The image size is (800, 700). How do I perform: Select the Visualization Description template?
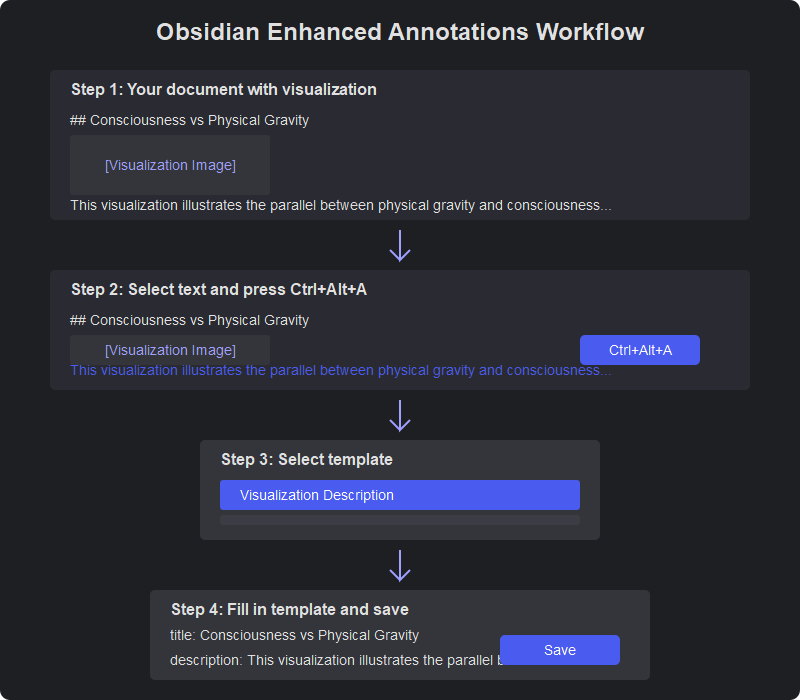tap(400, 495)
